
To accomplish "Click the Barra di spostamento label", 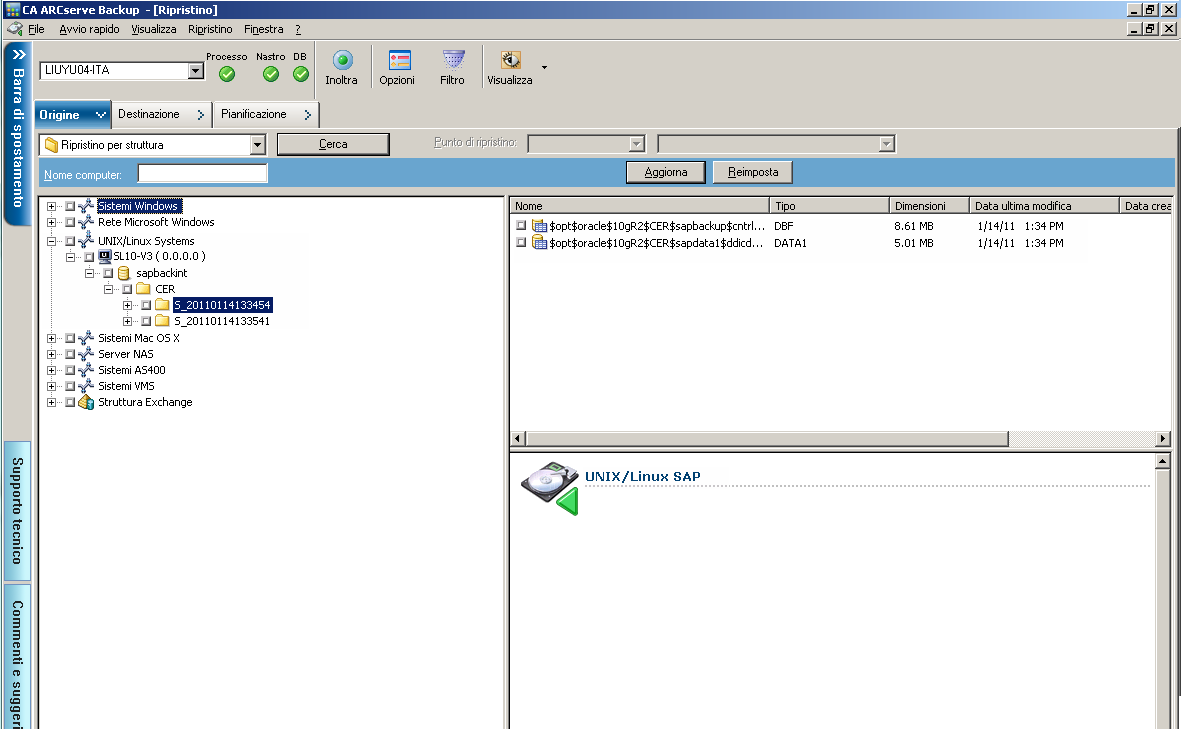I will click(18, 137).
